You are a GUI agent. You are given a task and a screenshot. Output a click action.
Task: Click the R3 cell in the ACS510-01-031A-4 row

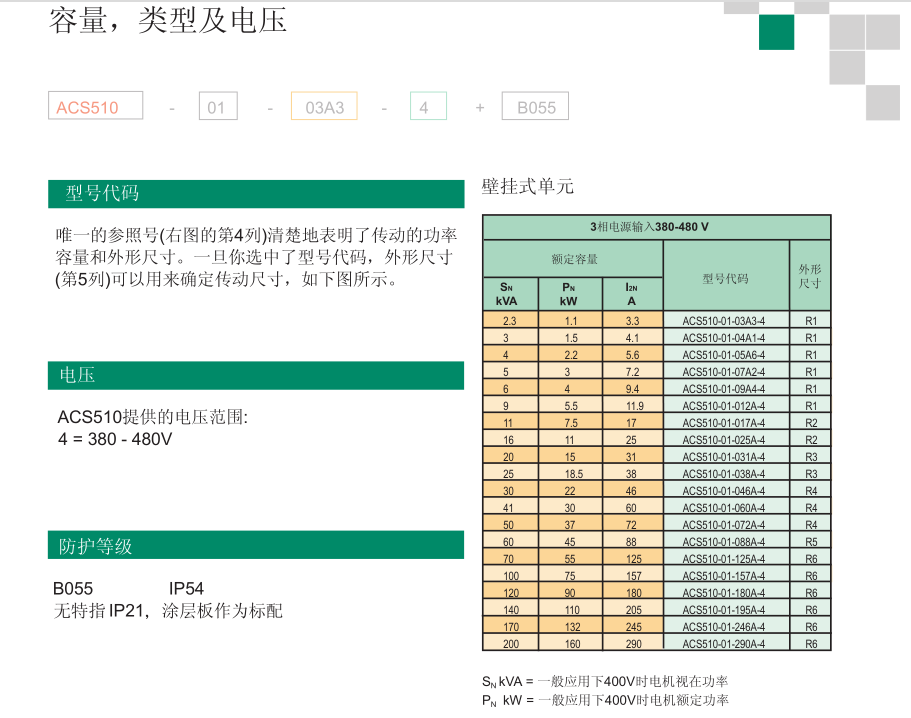coord(810,457)
